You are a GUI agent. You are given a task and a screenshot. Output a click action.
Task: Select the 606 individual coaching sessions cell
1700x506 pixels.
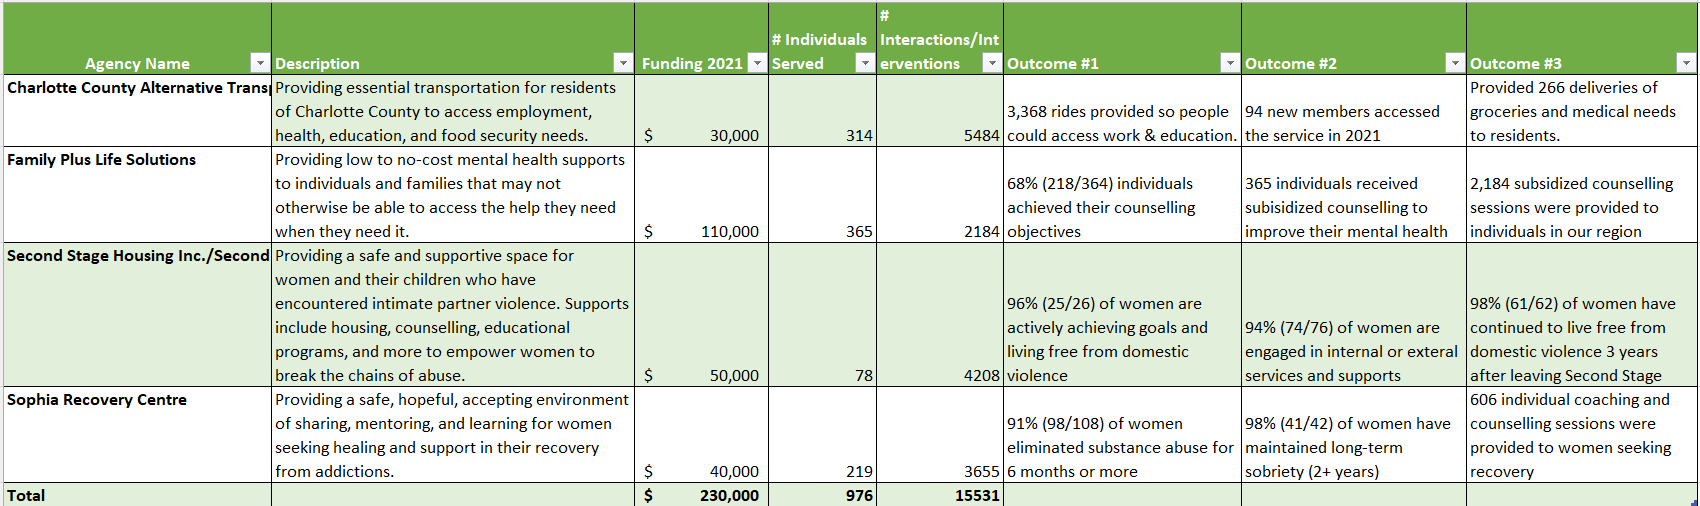tap(1582, 435)
